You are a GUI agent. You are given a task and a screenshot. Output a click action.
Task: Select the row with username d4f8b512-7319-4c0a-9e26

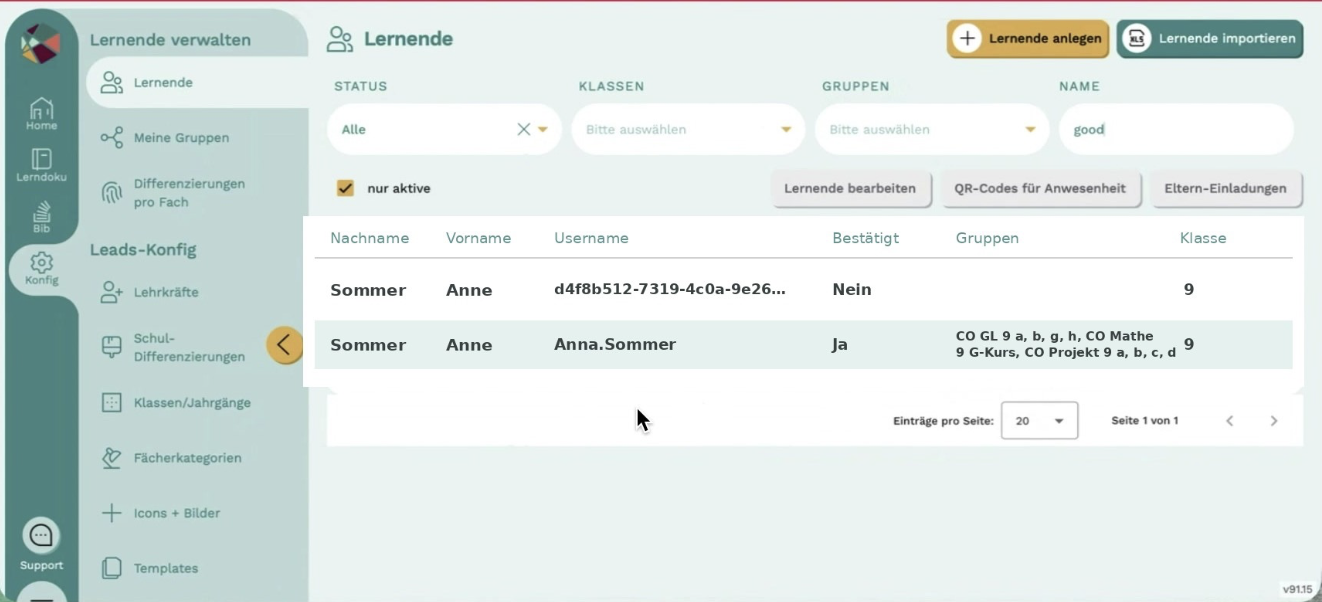[803, 290]
